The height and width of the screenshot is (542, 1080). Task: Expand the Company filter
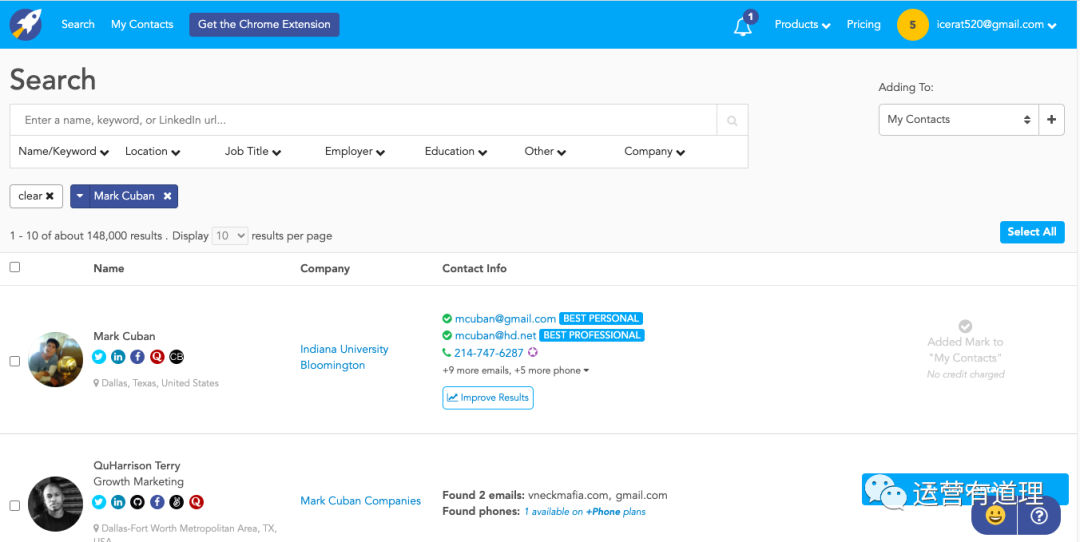point(654,152)
